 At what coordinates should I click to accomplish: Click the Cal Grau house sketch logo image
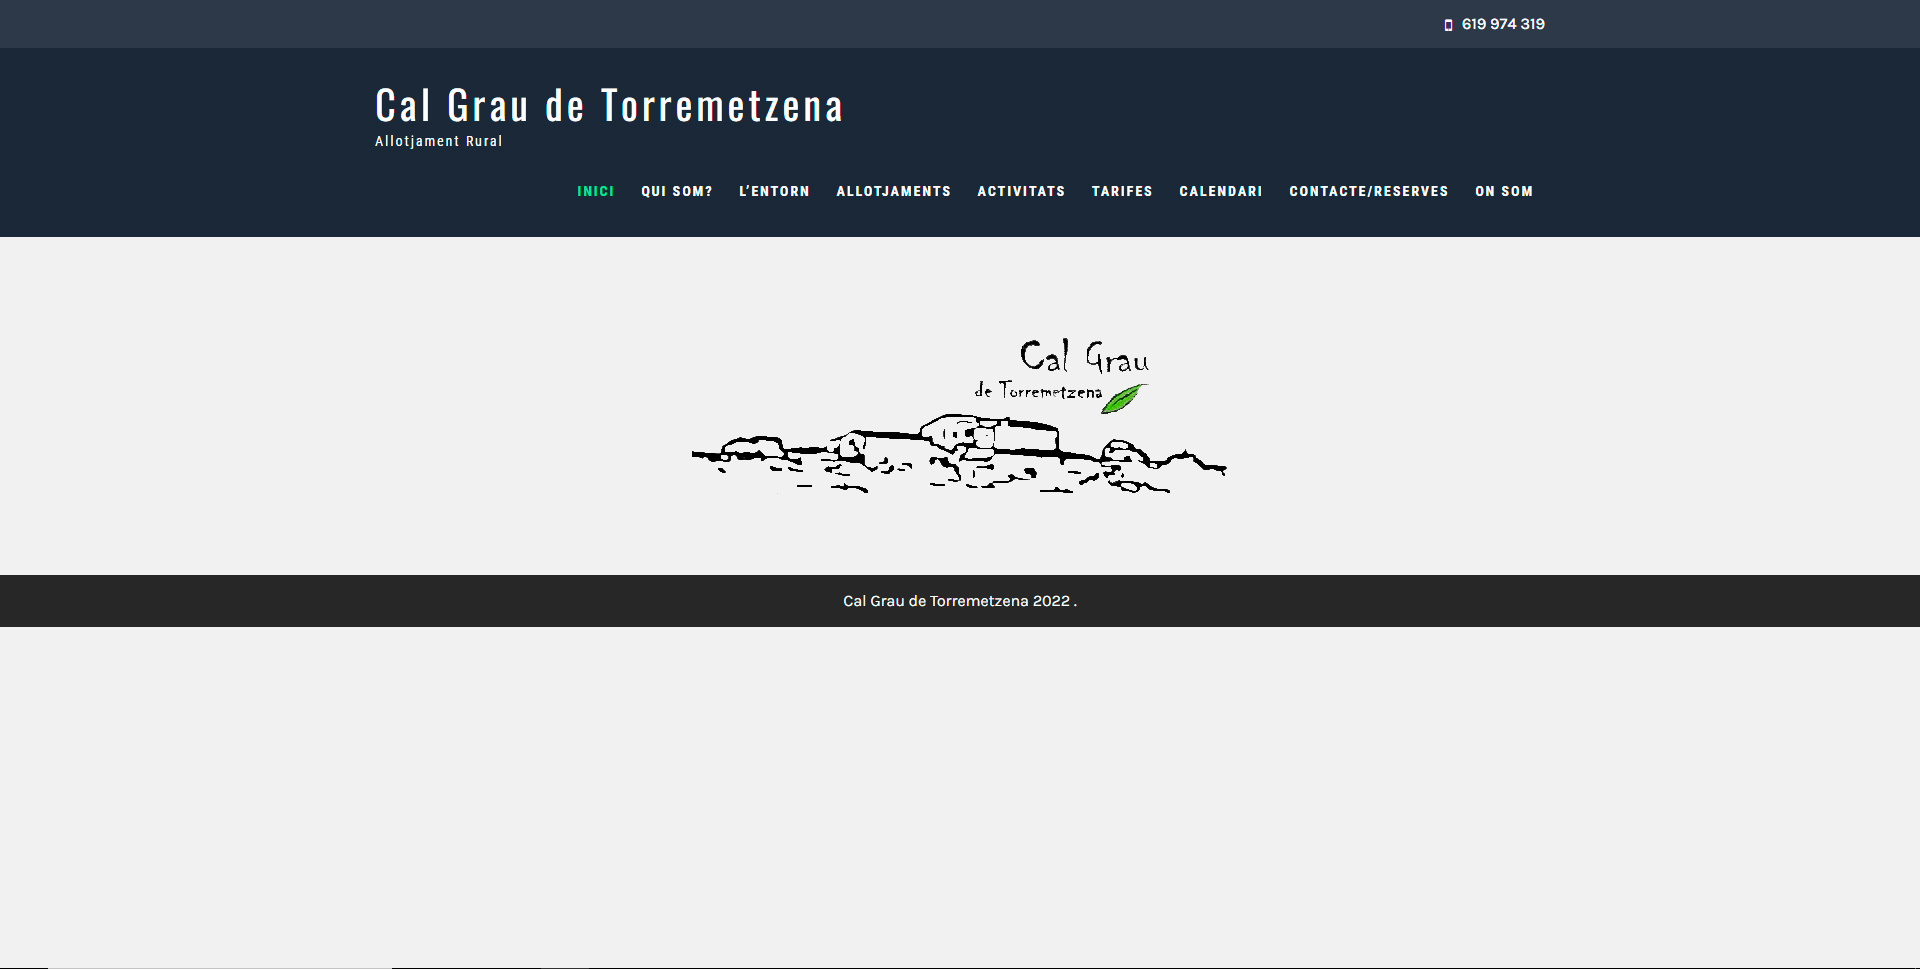(x=959, y=415)
